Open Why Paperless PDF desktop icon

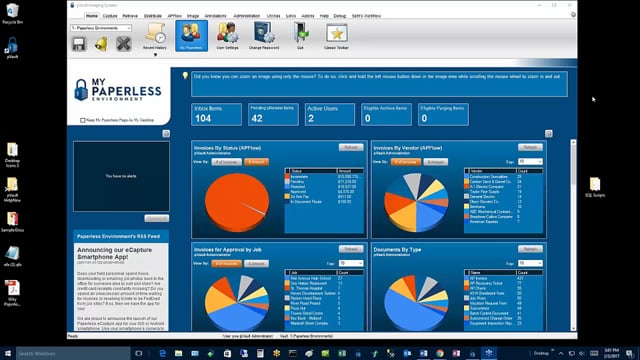coord(12,293)
